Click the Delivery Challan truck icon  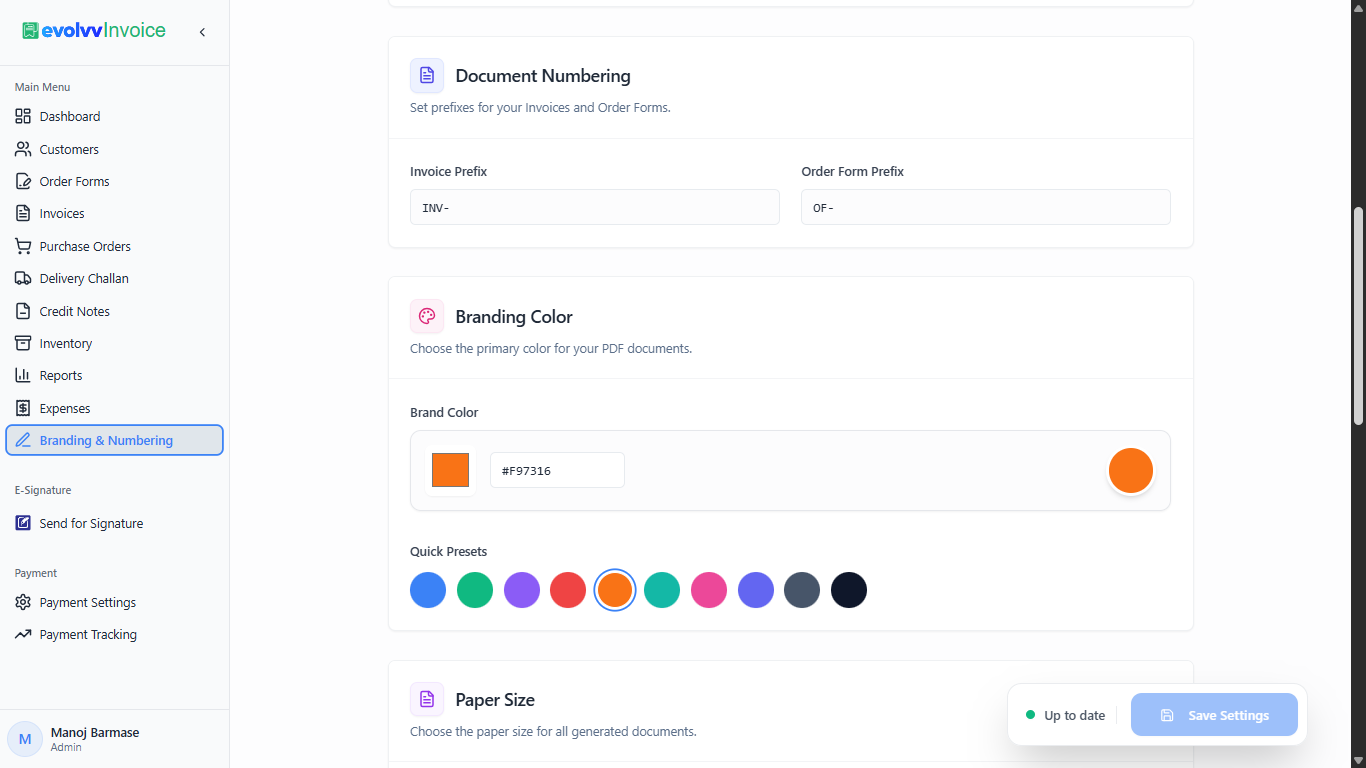point(23,278)
